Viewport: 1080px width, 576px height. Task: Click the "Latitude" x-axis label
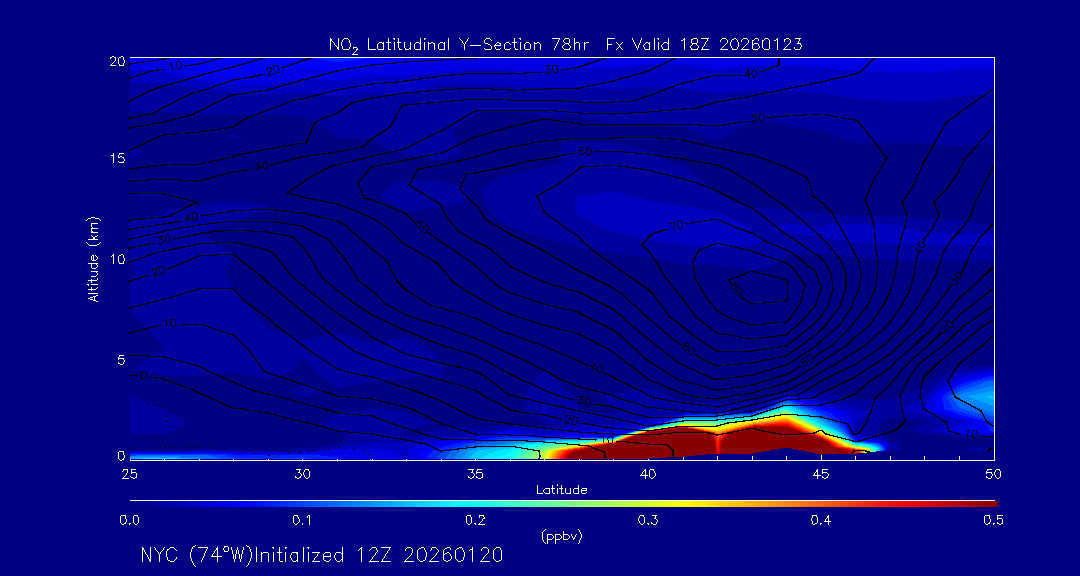coord(561,490)
